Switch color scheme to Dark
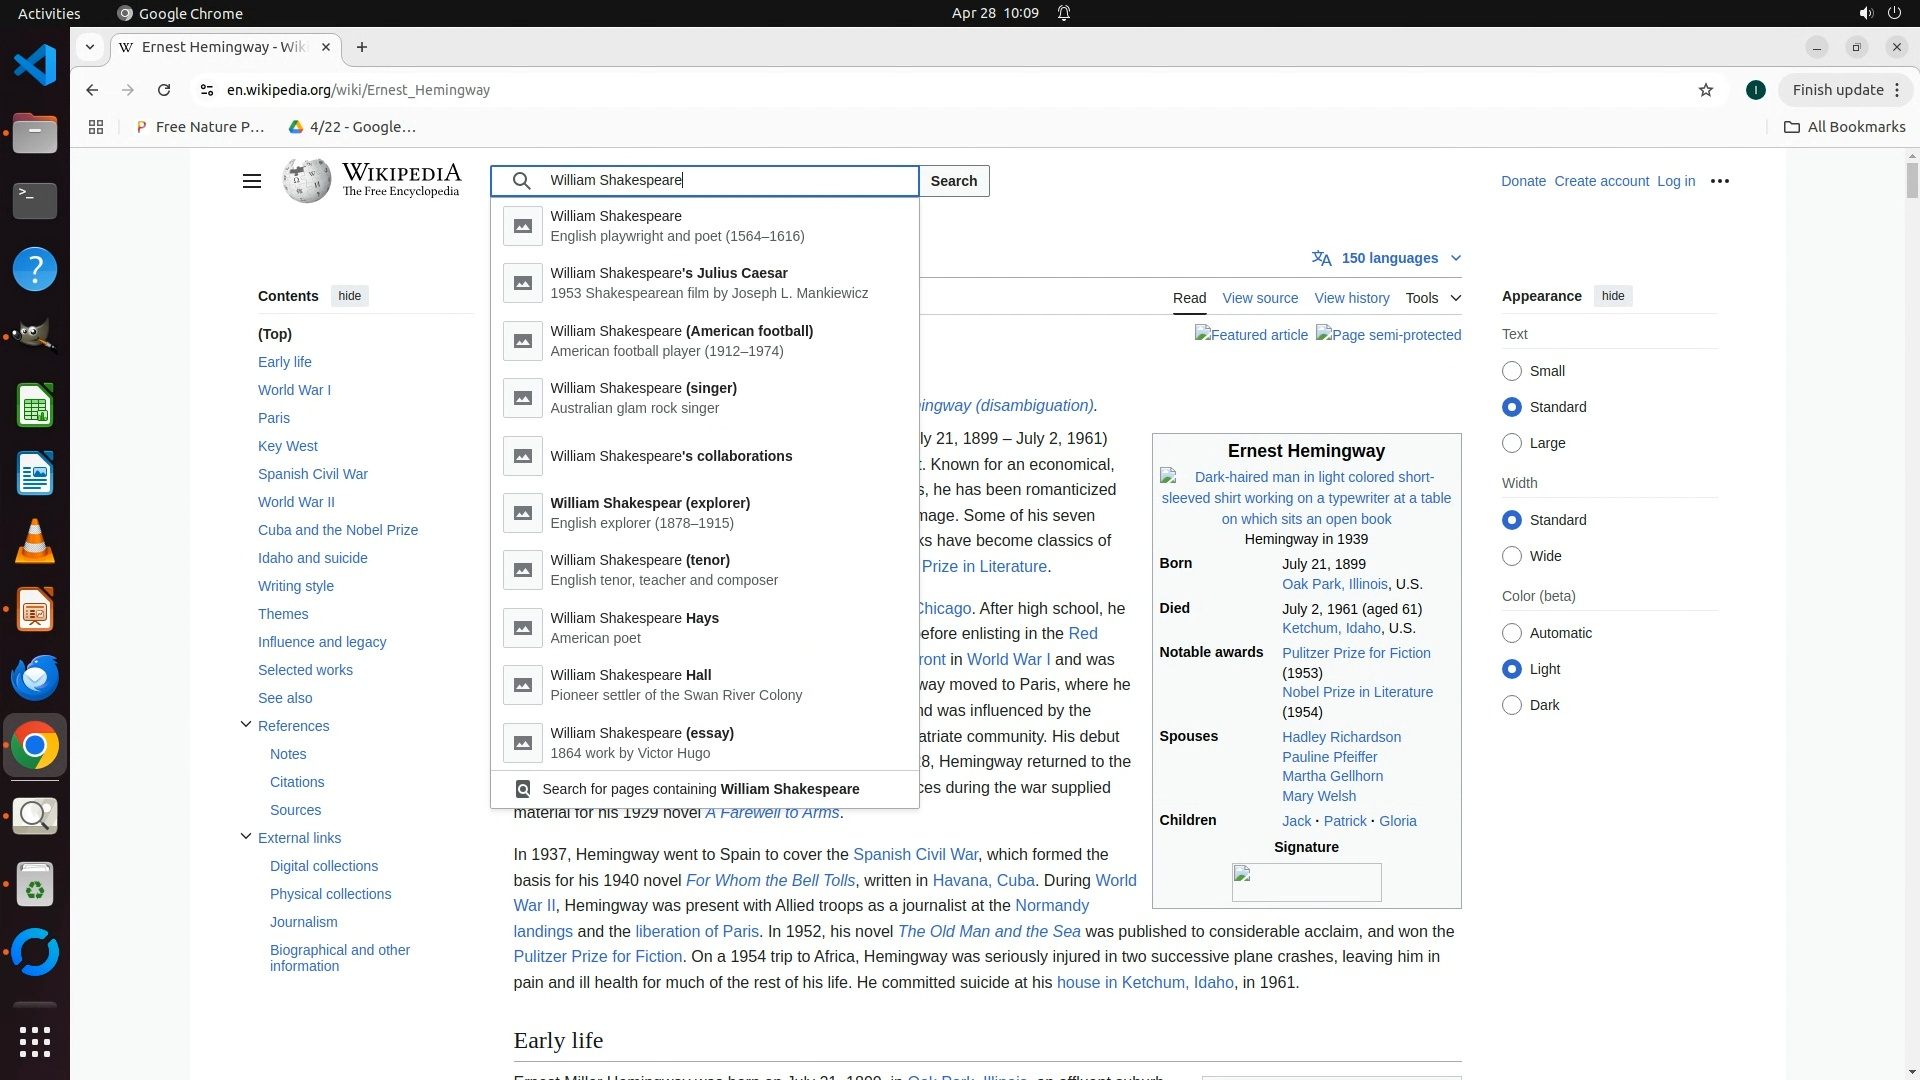 coord(1512,706)
